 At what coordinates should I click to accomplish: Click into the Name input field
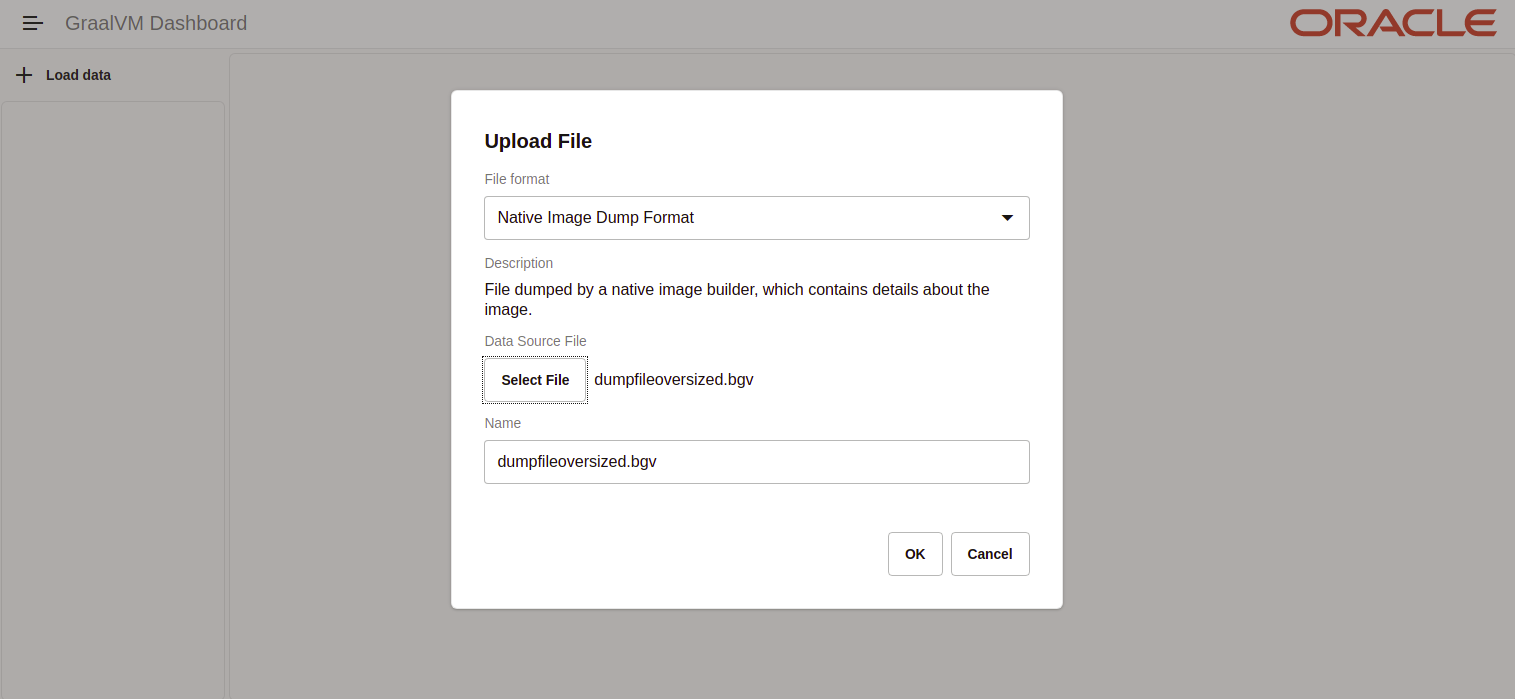tap(756, 462)
